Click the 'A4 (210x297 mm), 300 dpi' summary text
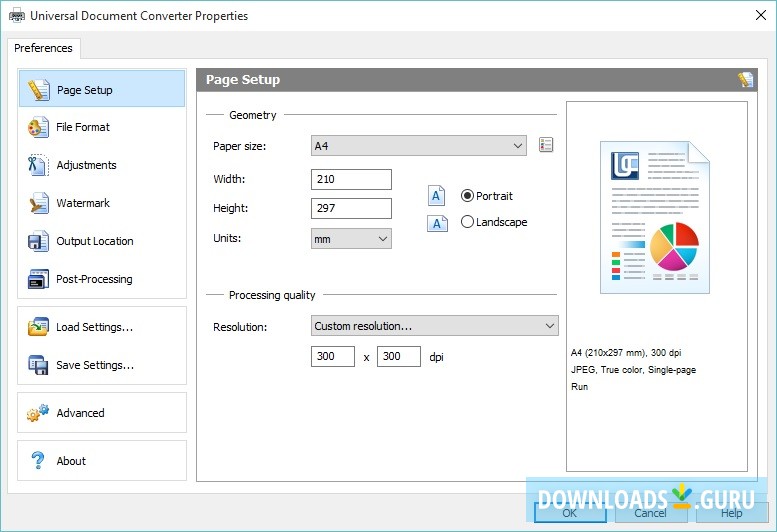Screen dimensions: 777x532 pyautogui.click(x=626, y=353)
